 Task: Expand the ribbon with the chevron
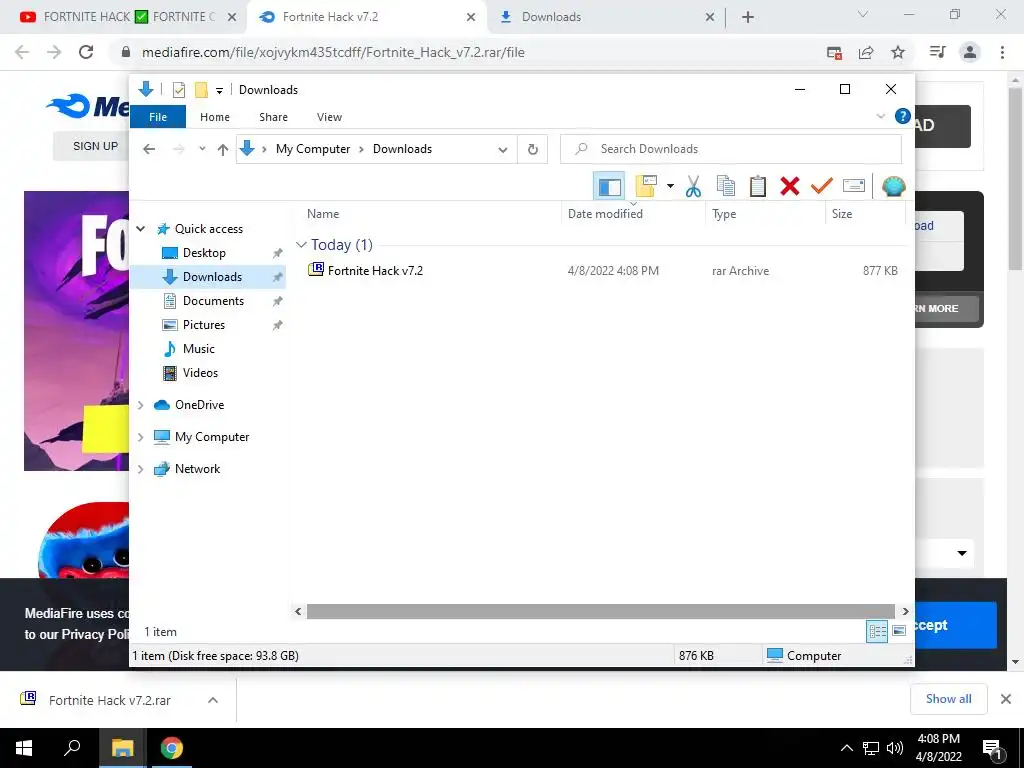pyautogui.click(x=880, y=116)
